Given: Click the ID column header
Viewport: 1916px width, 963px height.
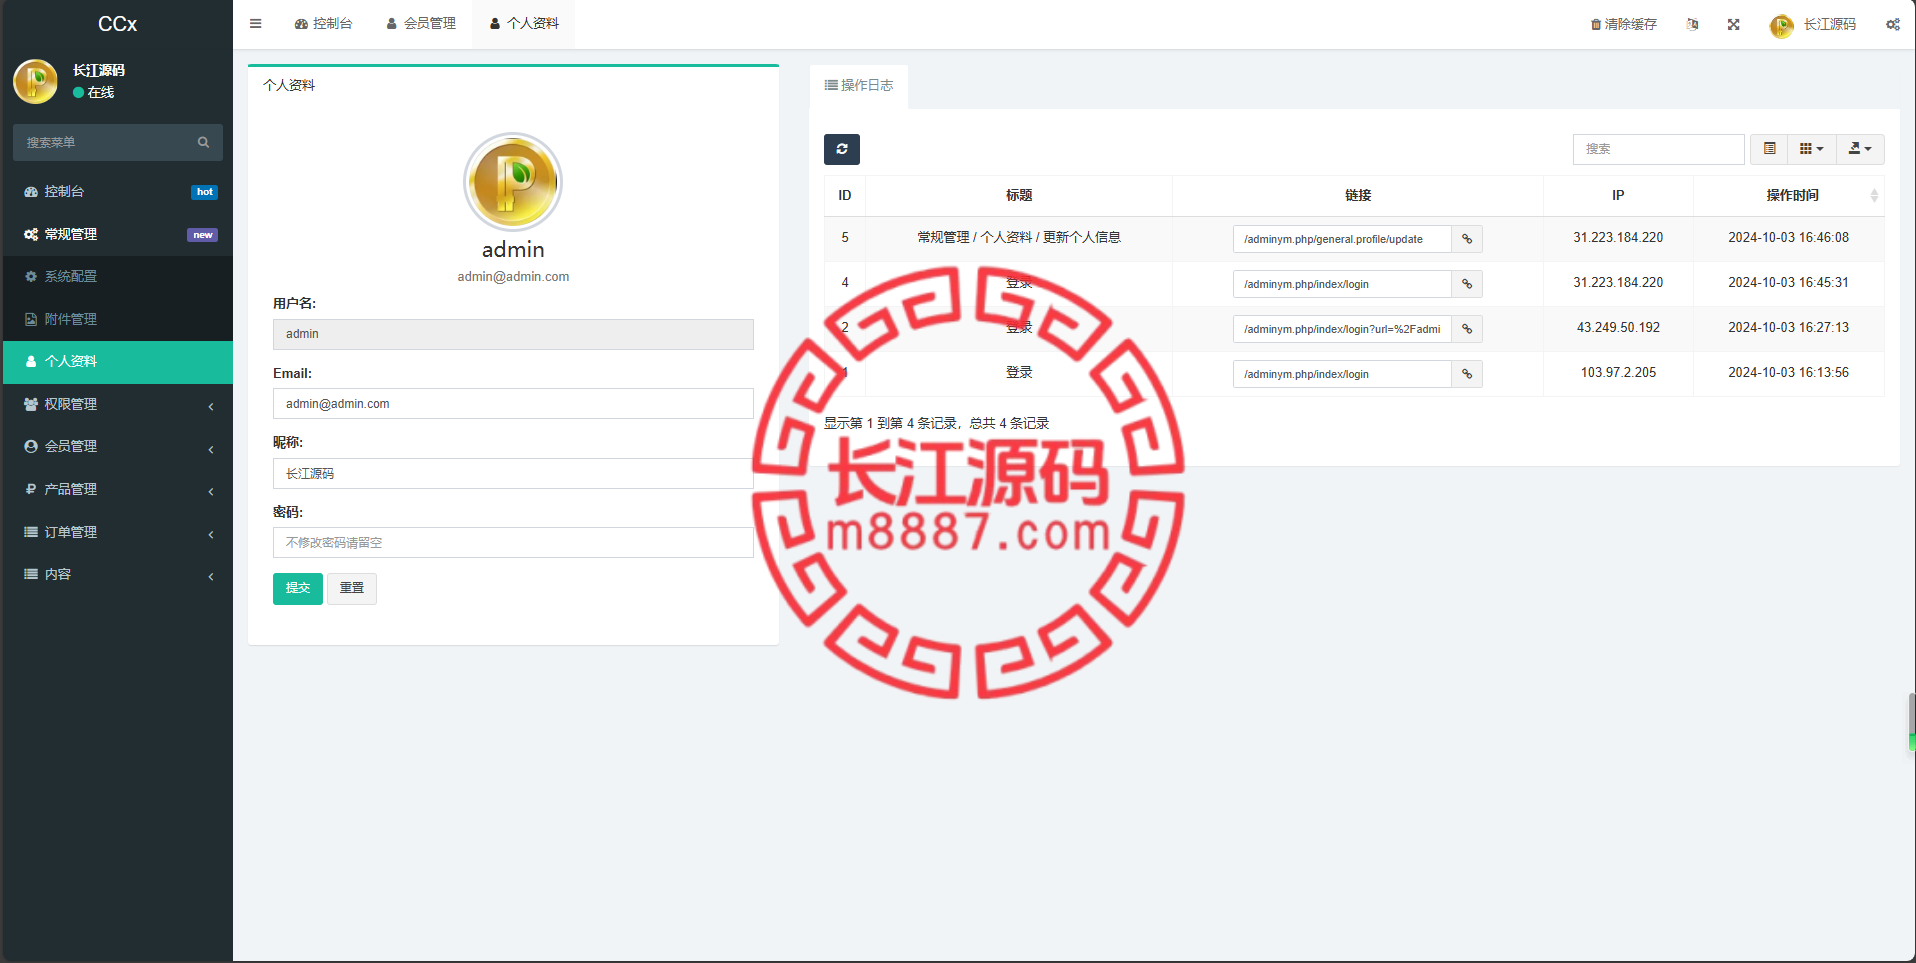Looking at the screenshot, I should pyautogui.click(x=845, y=195).
